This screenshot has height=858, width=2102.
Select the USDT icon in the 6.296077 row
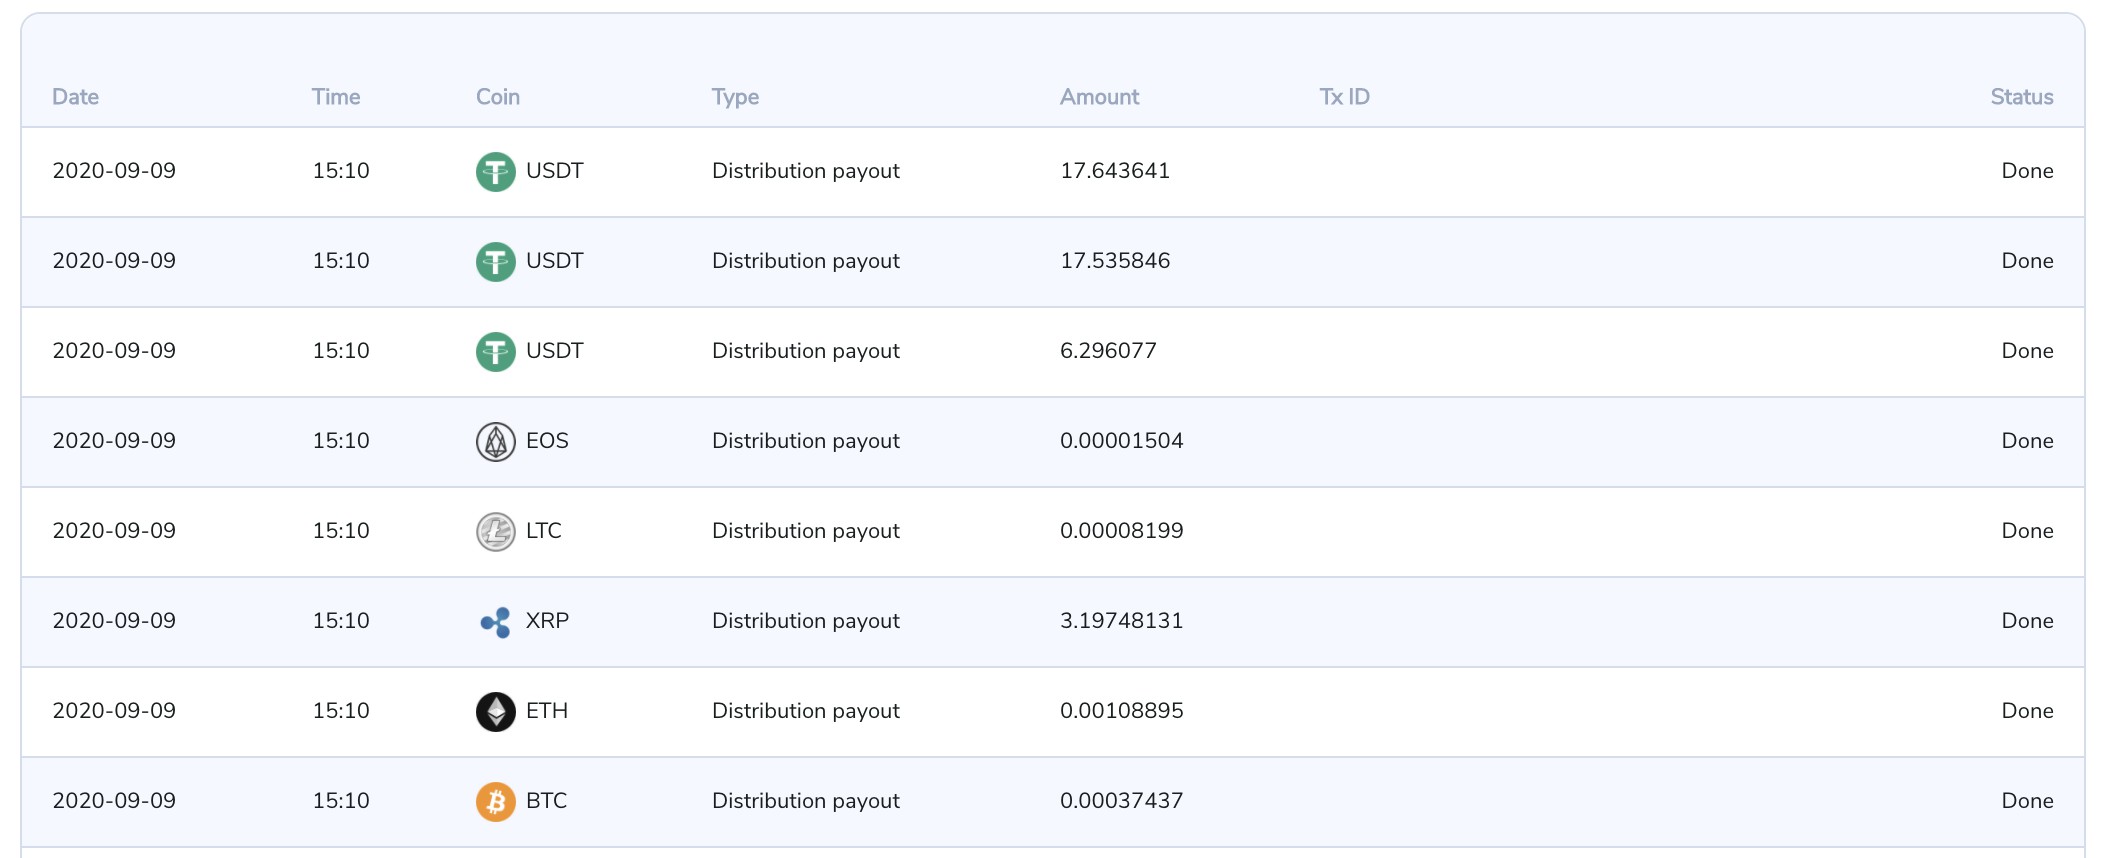pyautogui.click(x=495, y=352)
